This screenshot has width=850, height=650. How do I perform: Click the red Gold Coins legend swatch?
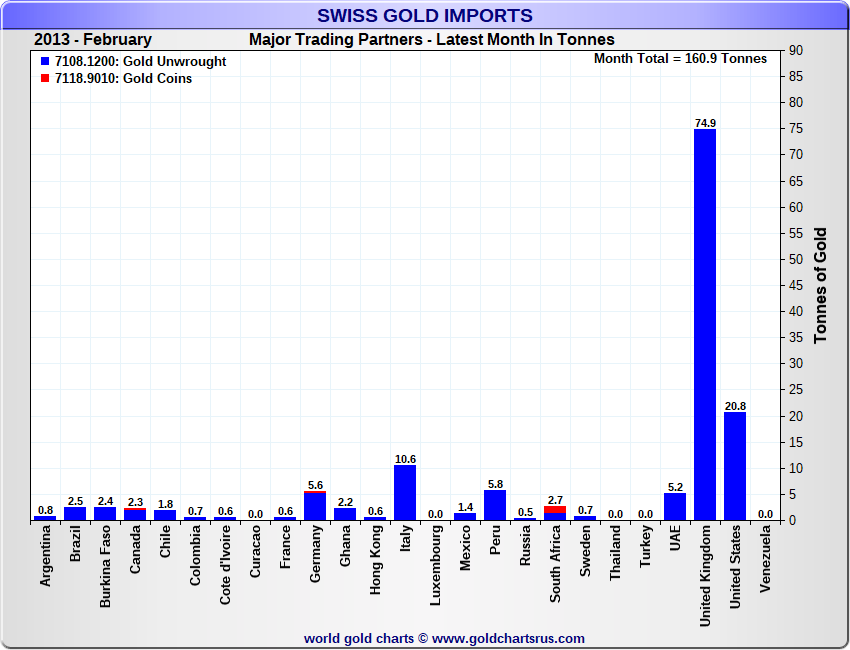click(x=46, y=79)
